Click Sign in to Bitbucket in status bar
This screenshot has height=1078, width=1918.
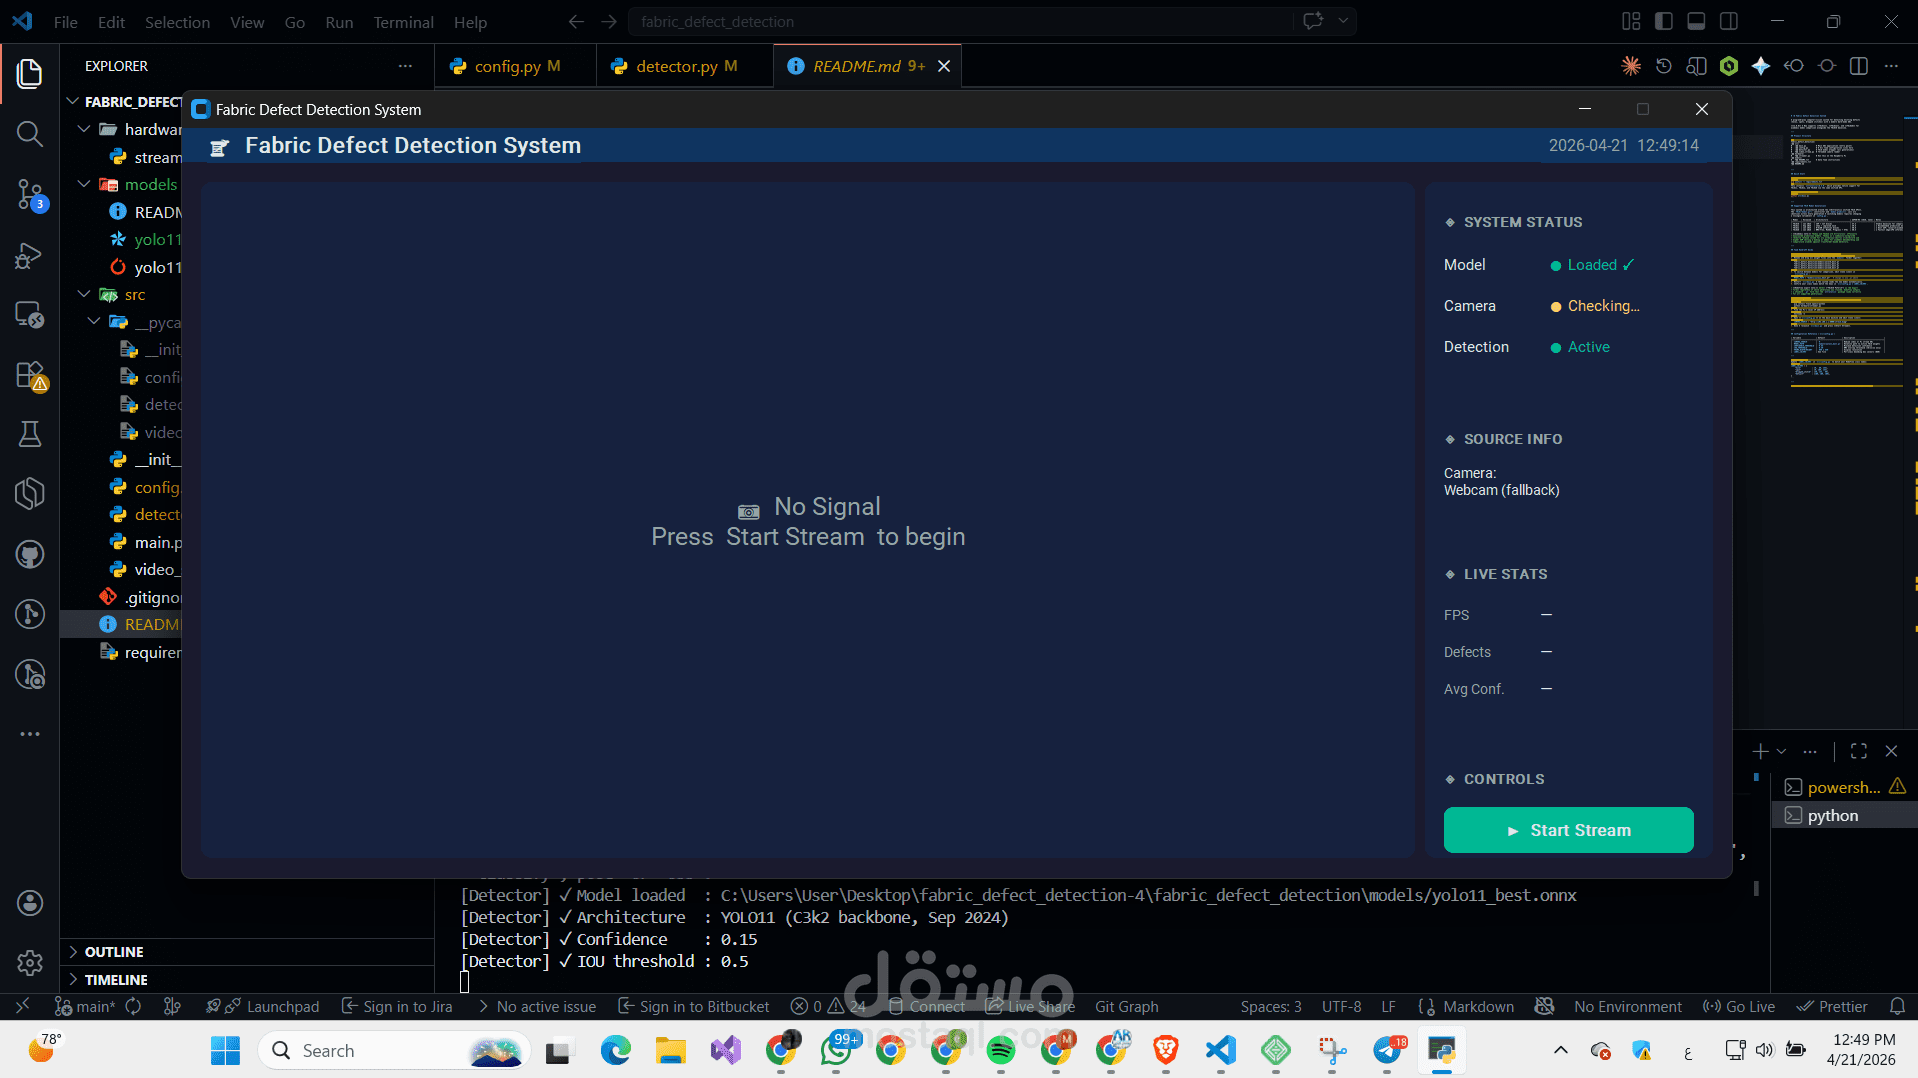[694, 1006]
